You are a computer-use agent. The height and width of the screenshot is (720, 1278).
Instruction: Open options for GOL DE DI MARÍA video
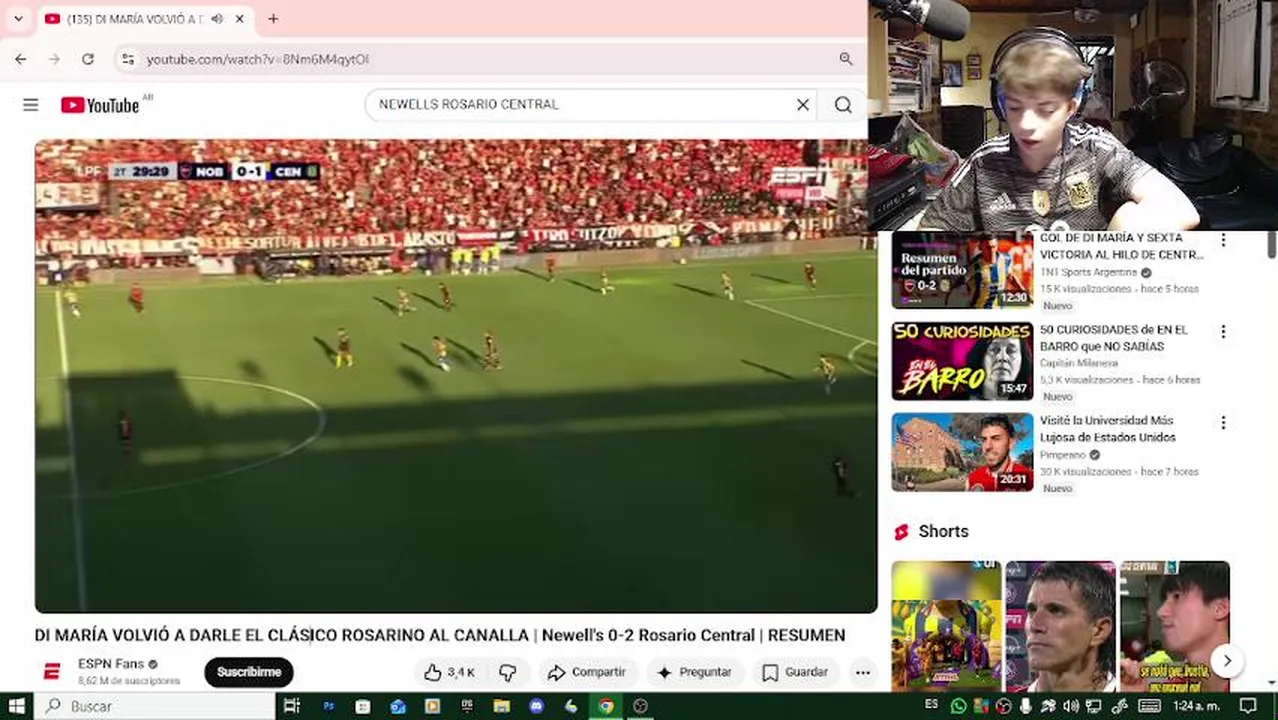pos(1223,240)
